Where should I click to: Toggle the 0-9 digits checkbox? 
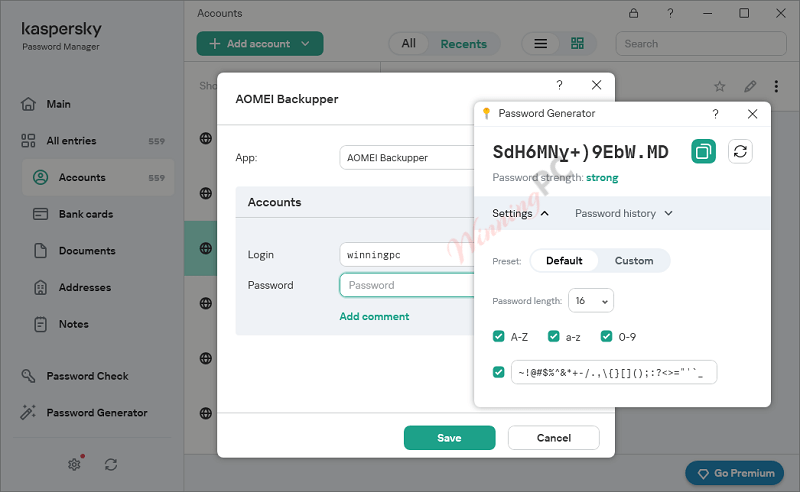point(606,336)
